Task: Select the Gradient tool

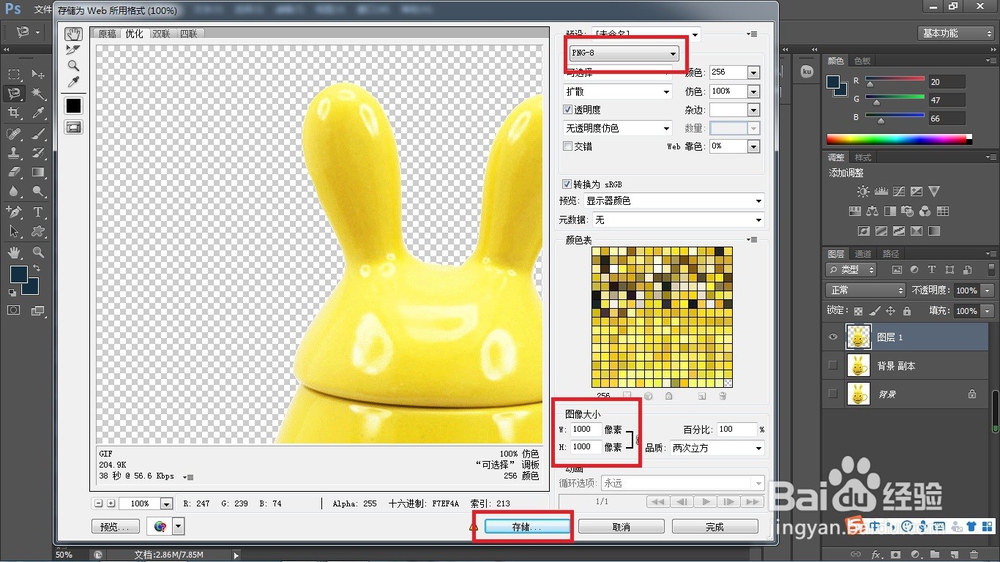Action: [x=38, y=172]
